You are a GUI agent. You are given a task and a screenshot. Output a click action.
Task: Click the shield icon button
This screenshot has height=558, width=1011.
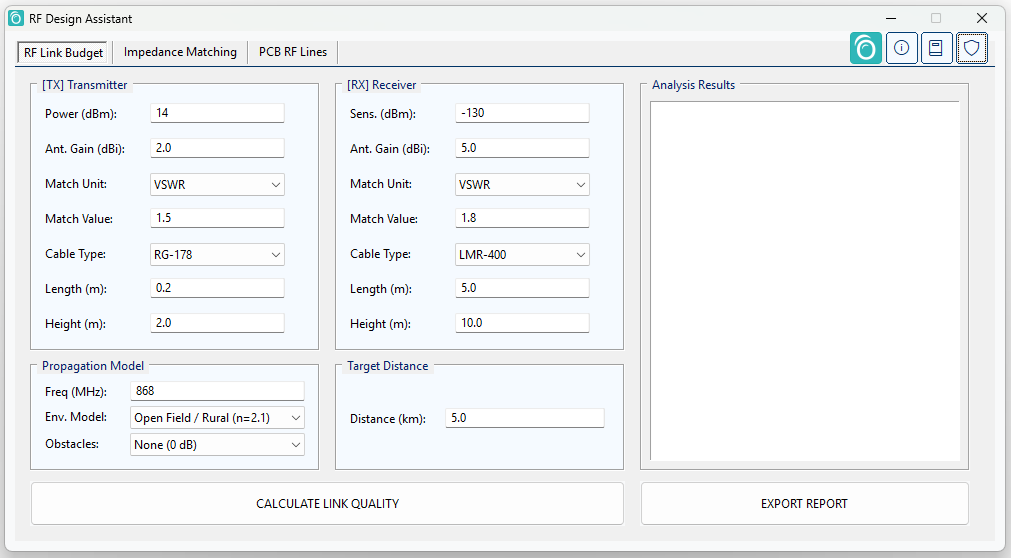[x=971, y=48]
